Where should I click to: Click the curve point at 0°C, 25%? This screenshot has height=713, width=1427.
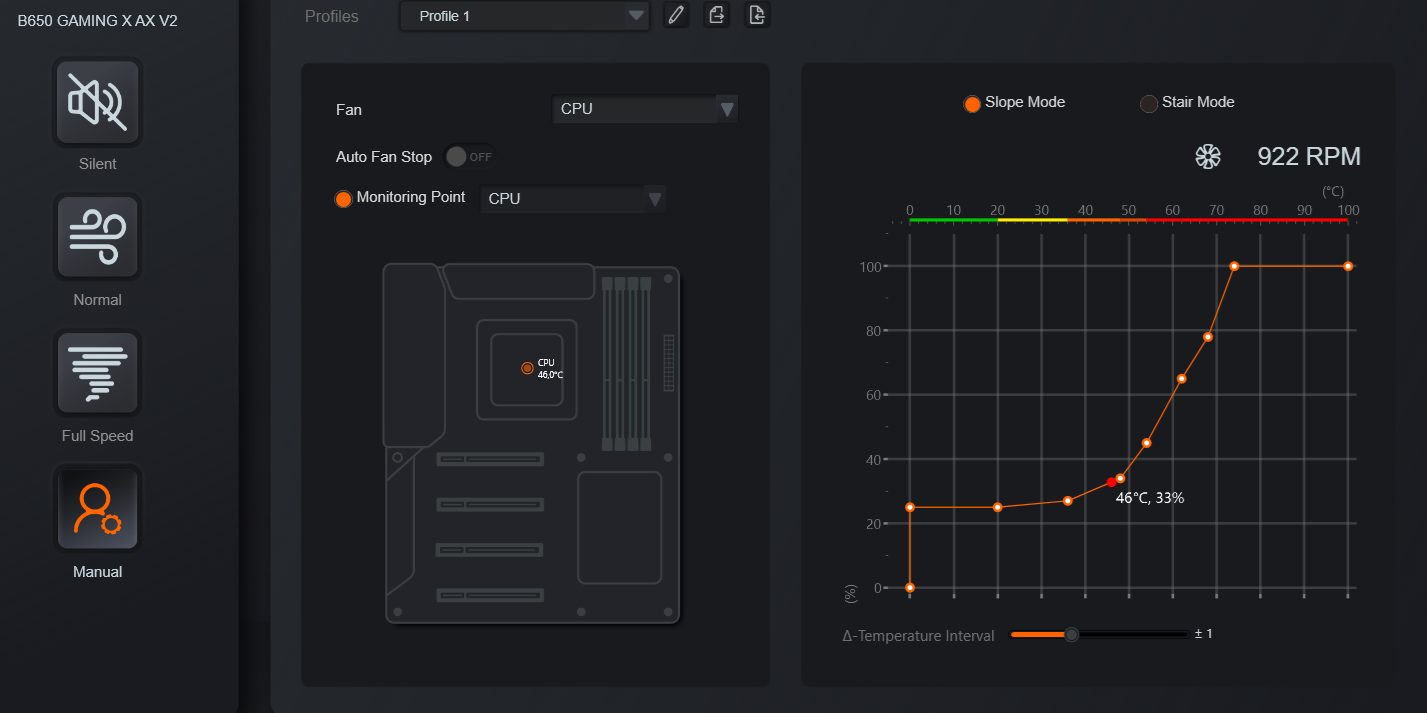click(x=910, y=507)
